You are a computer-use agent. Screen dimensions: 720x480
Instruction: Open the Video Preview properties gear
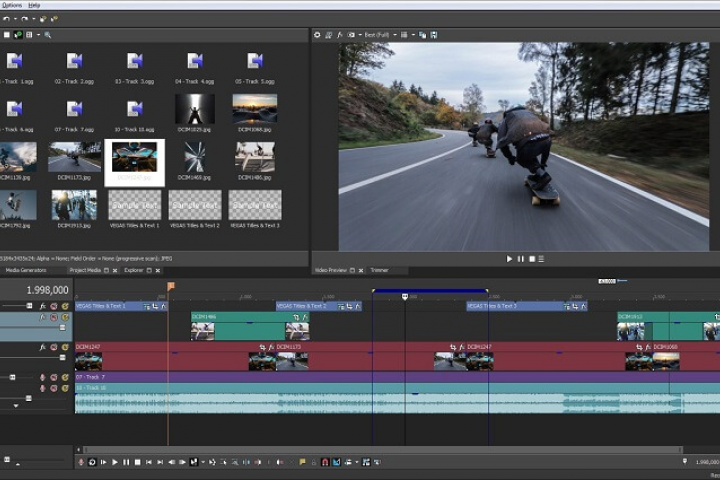pyautogui.click(x=317, y=34)
